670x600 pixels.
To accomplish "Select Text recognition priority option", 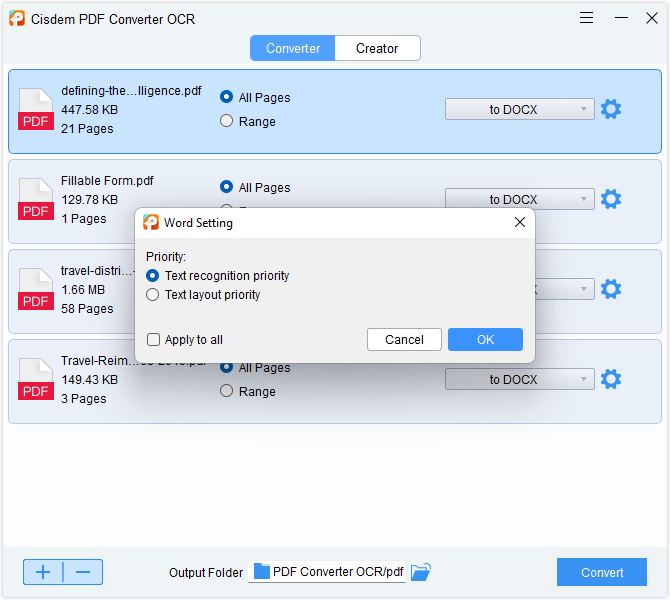I will [x=217, y=276].
